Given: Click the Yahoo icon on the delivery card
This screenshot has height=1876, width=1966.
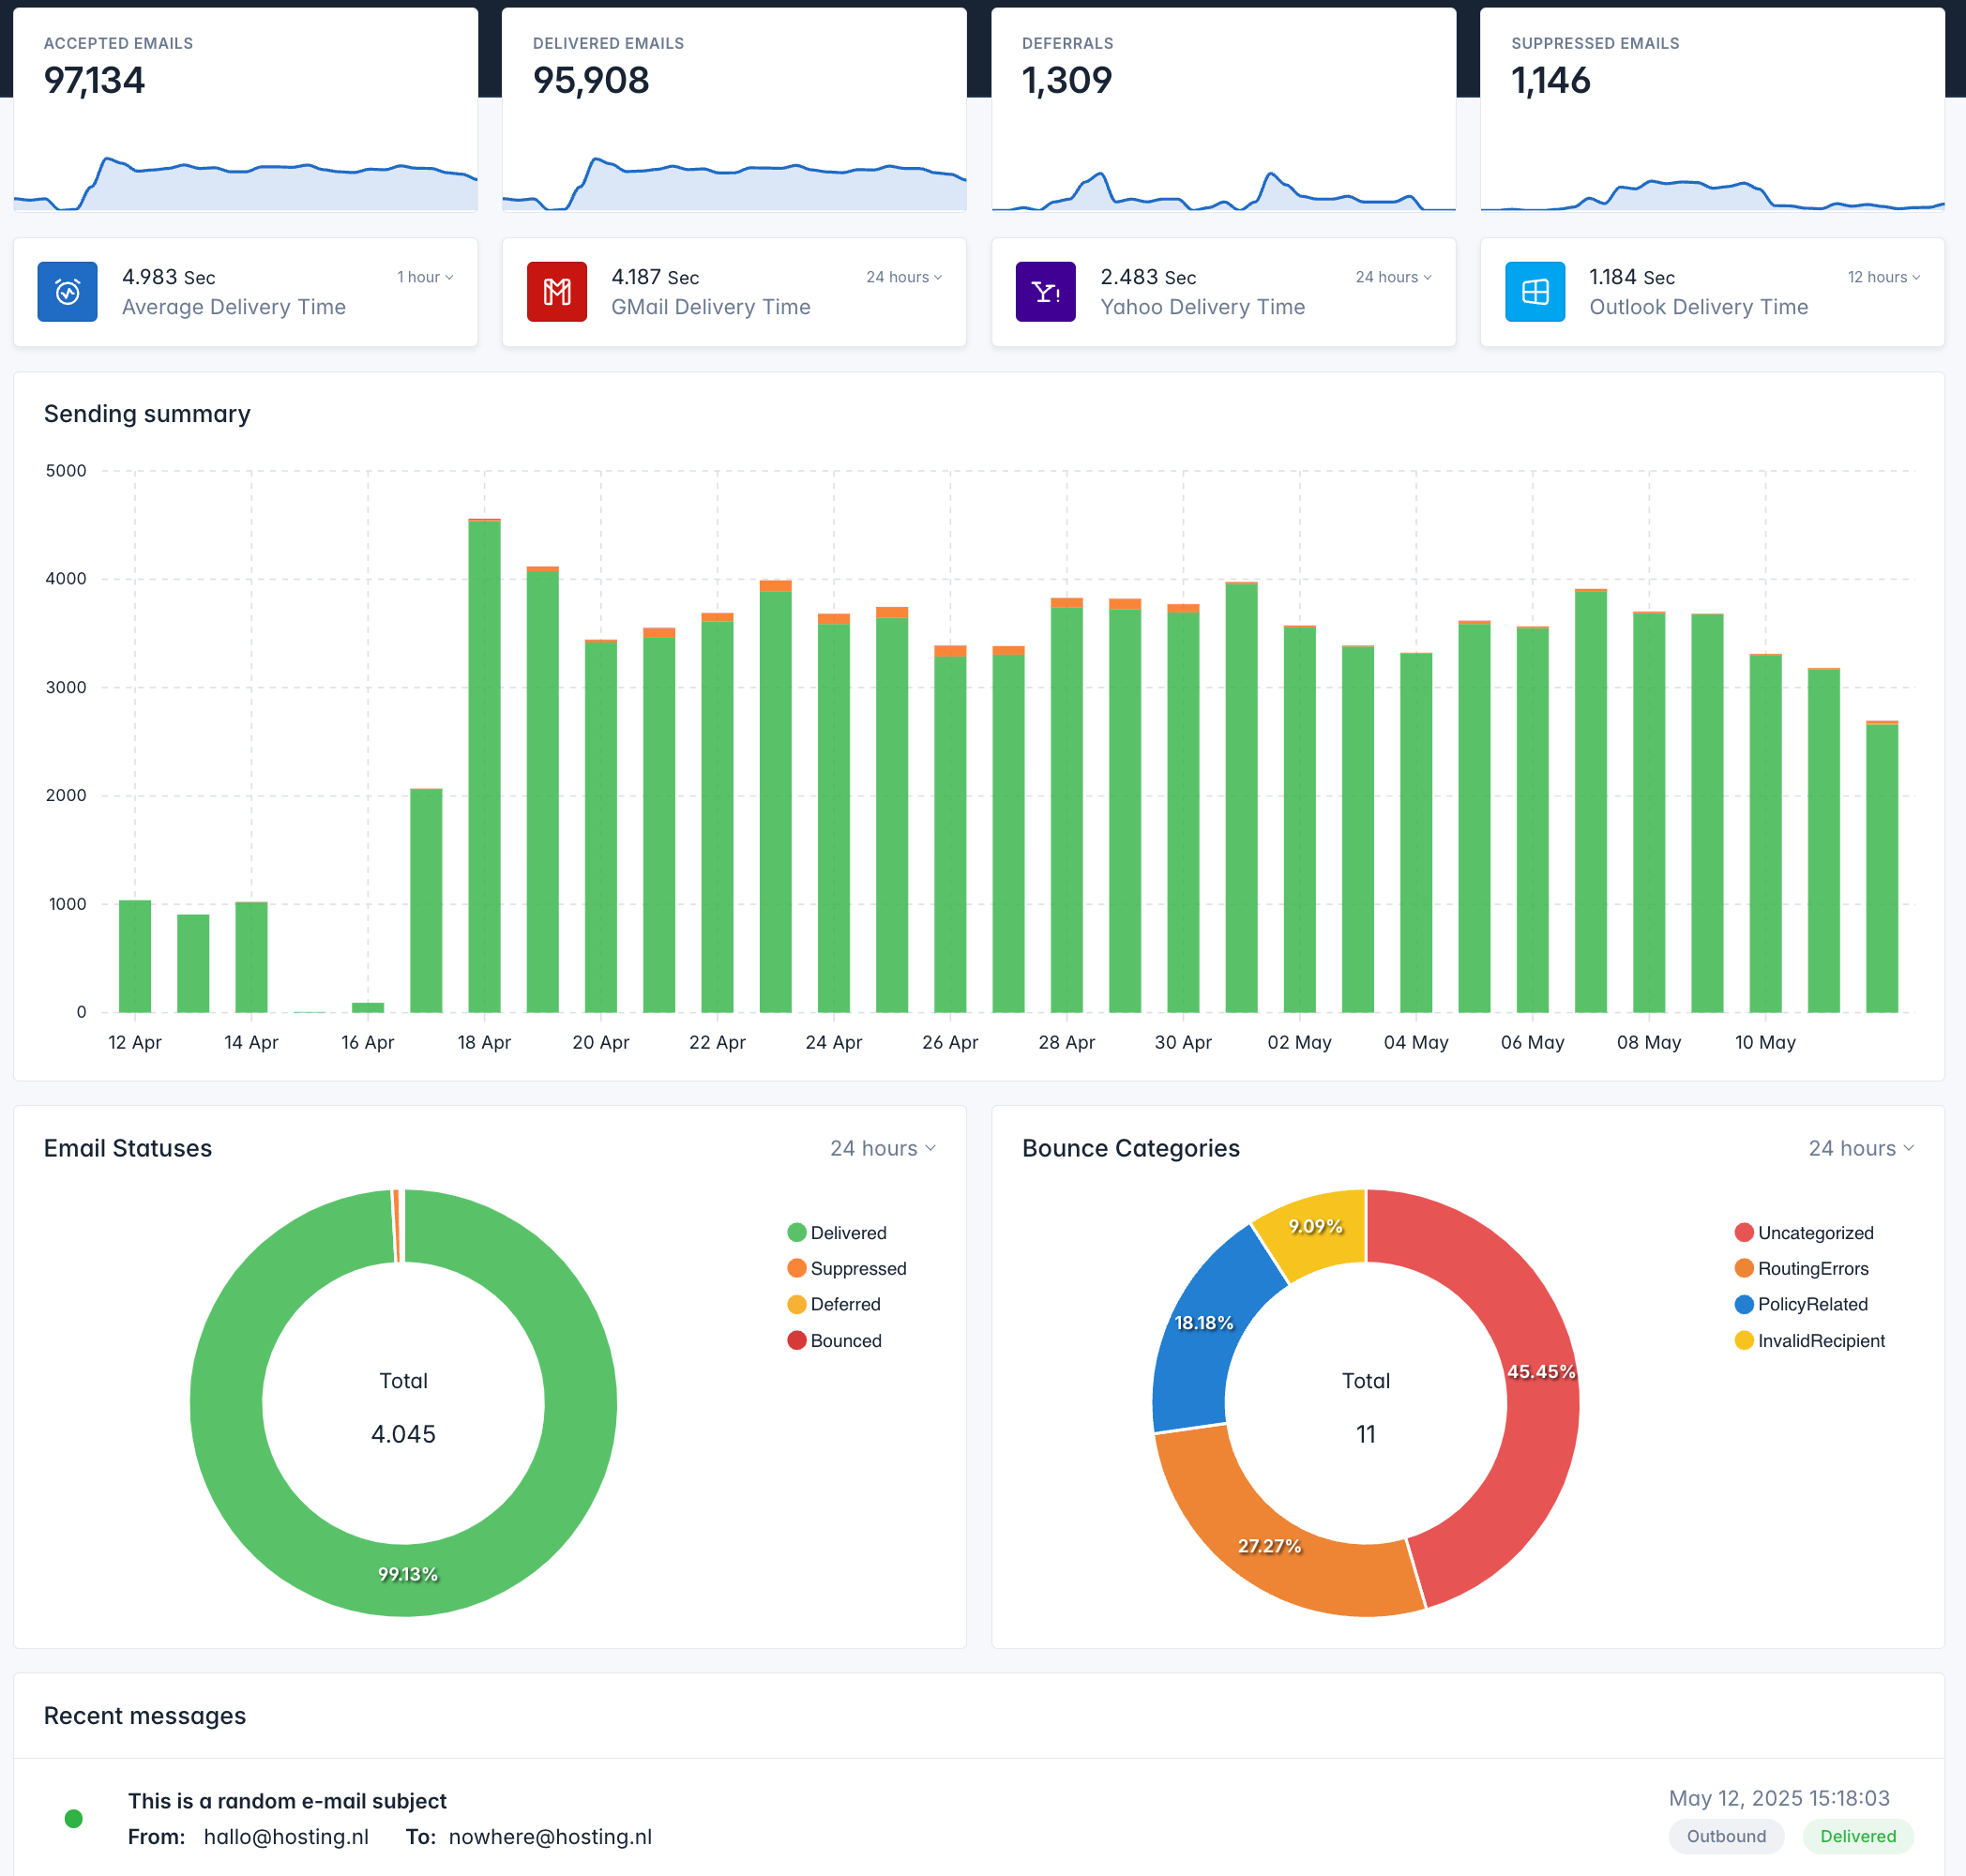Looking at the screenshot, I should pos(1045,291).
